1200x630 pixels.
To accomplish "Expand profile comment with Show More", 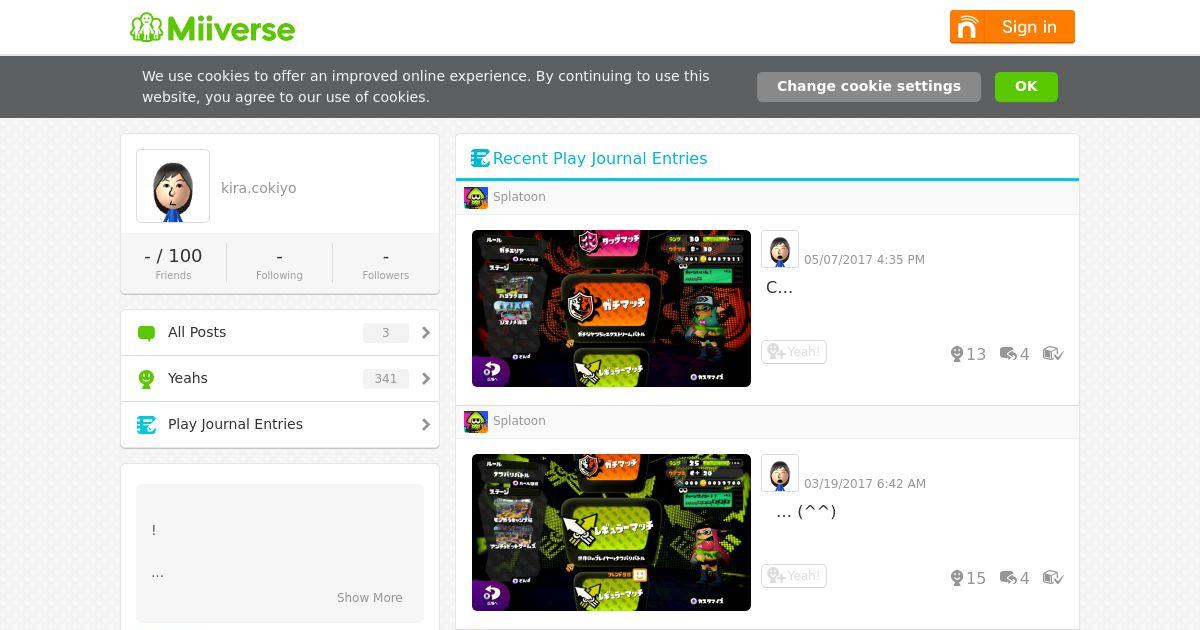I will point(370,598).
